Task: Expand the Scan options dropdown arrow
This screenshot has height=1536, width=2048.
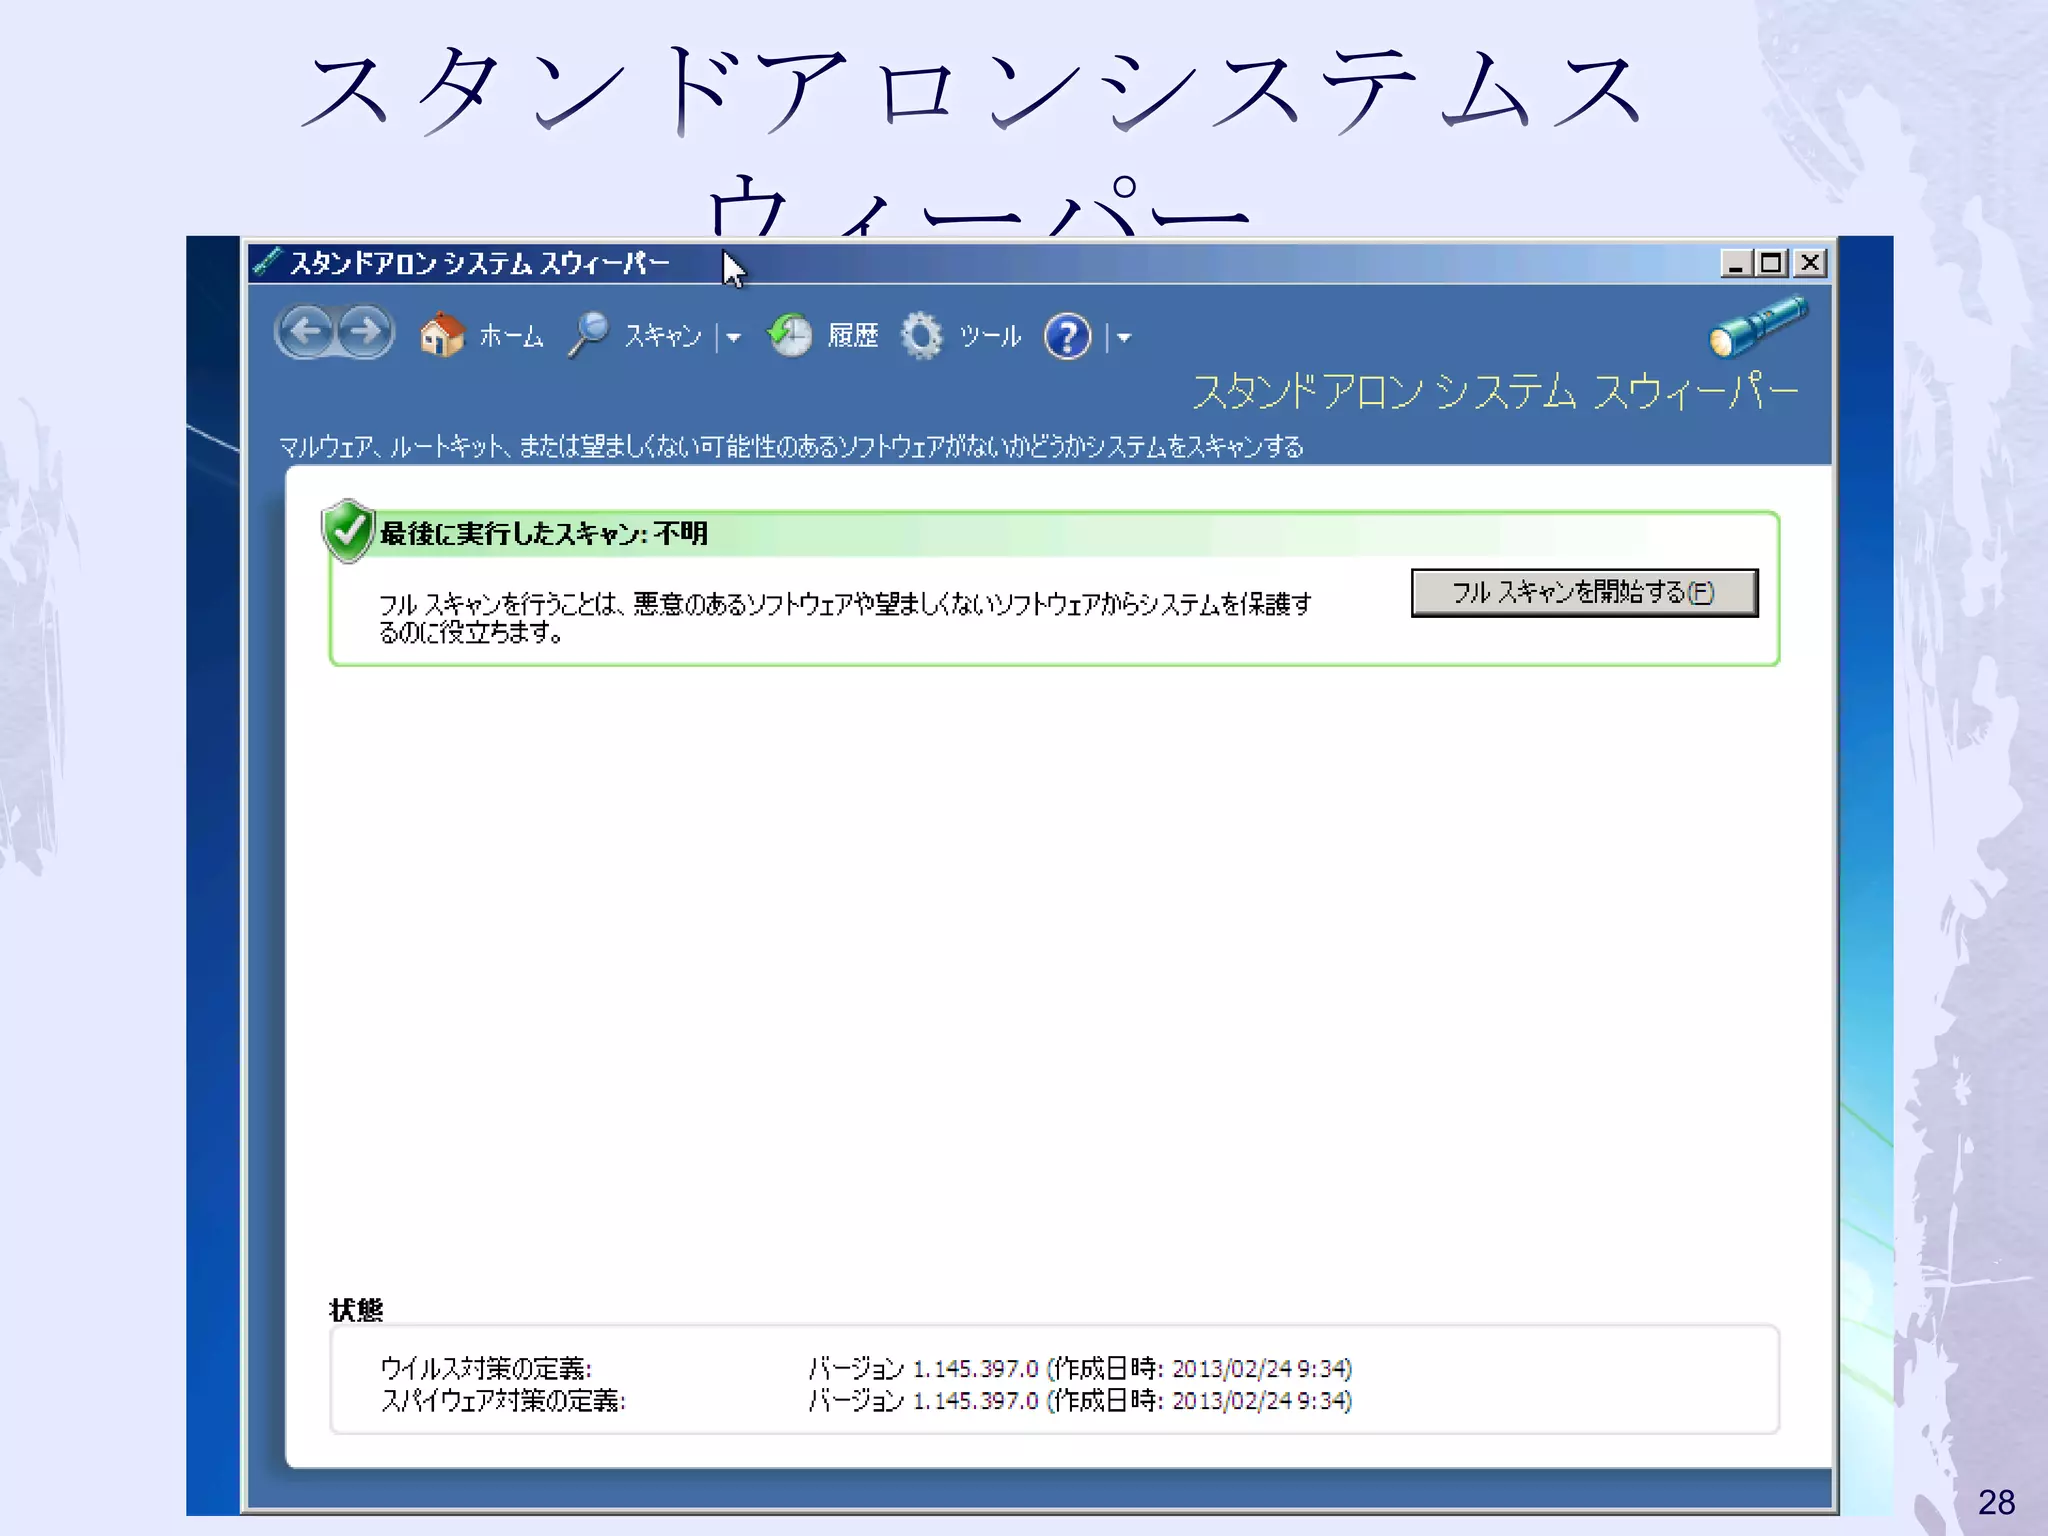Action: (x=734, y=338)
